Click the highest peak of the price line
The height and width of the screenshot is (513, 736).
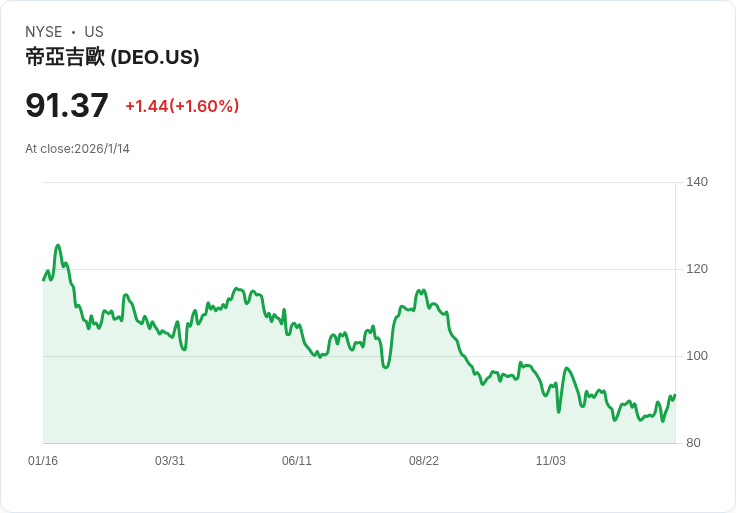pos(58,245)
